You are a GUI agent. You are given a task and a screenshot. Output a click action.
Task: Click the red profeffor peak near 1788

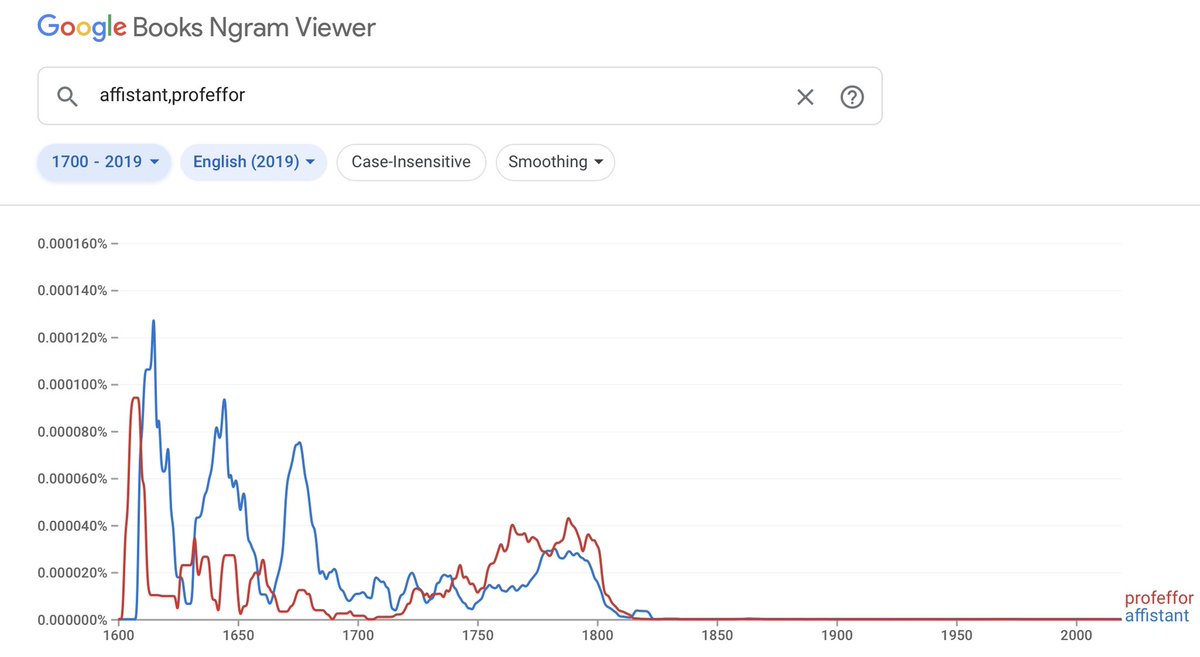coord(569,519)
